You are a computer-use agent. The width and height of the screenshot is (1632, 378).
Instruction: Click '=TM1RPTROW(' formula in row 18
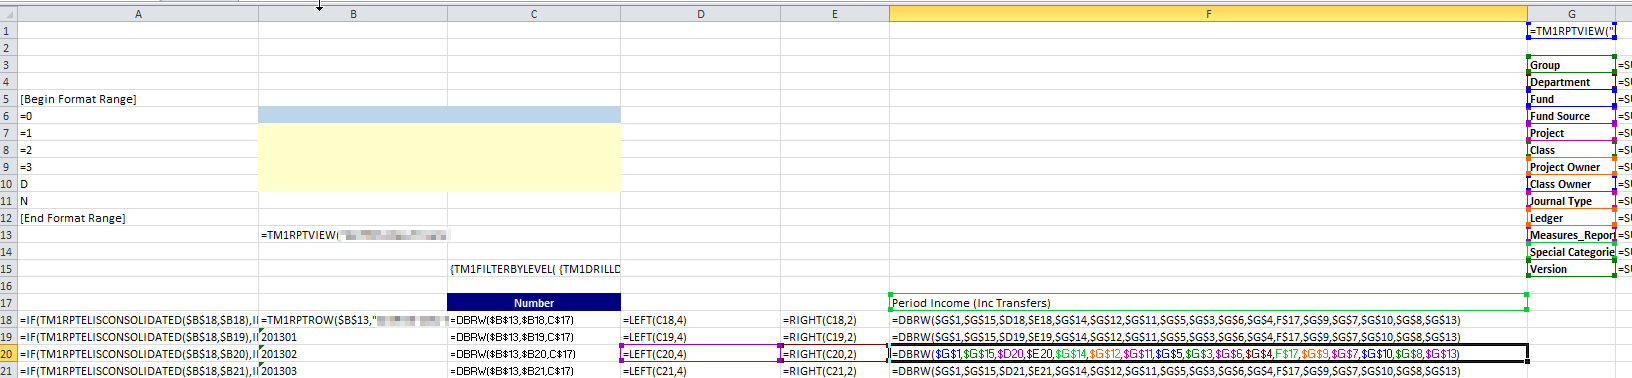point(353,320)
